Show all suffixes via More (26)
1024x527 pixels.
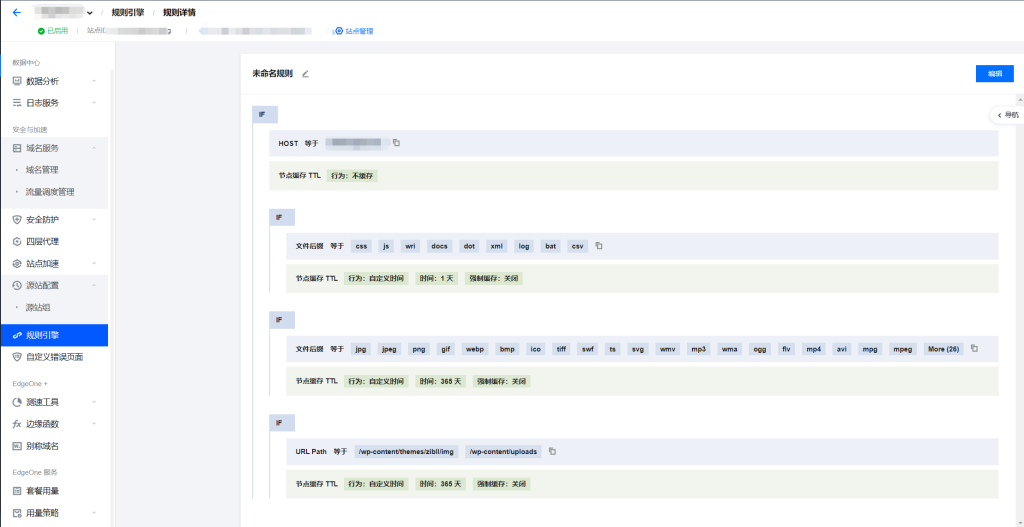point(943,349)
